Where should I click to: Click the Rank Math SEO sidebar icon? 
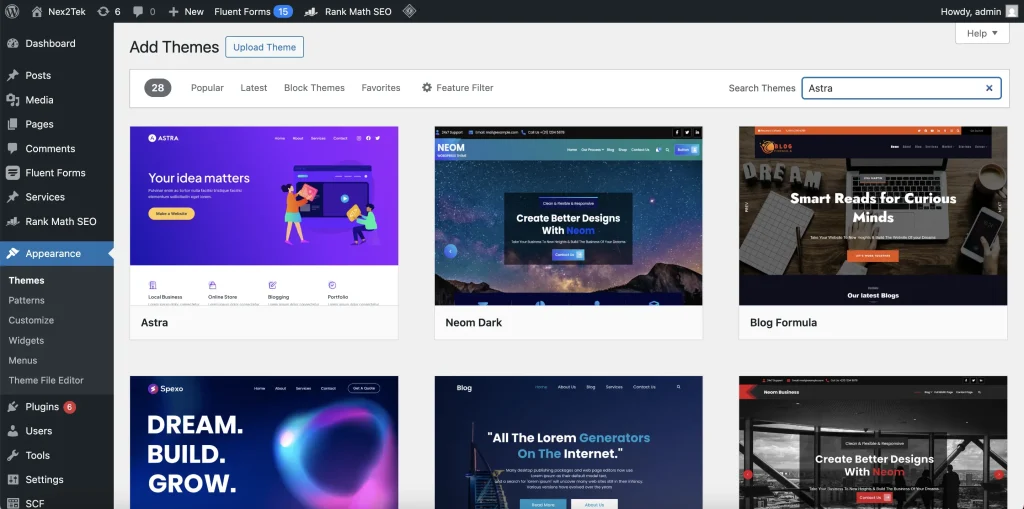(12, 222)
